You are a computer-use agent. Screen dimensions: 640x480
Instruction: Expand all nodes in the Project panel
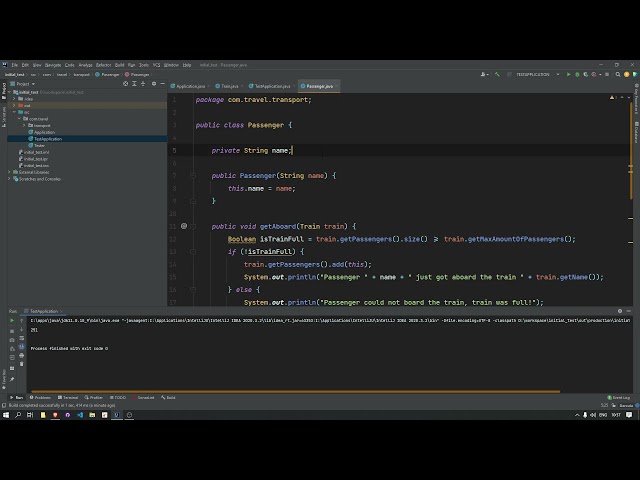[x=134, y=84]
